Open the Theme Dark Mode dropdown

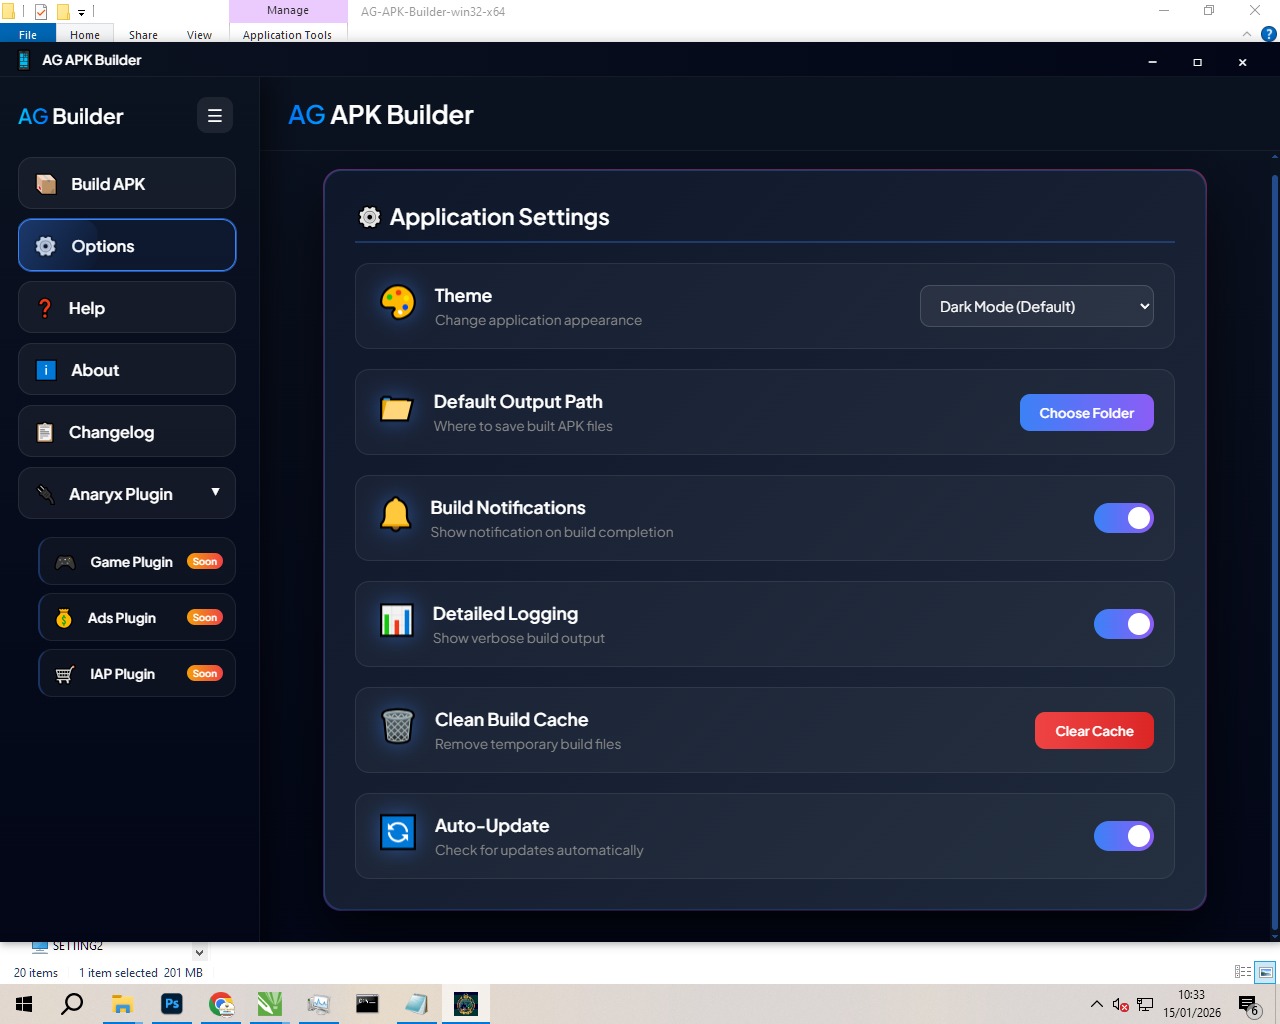[1037, 306]
